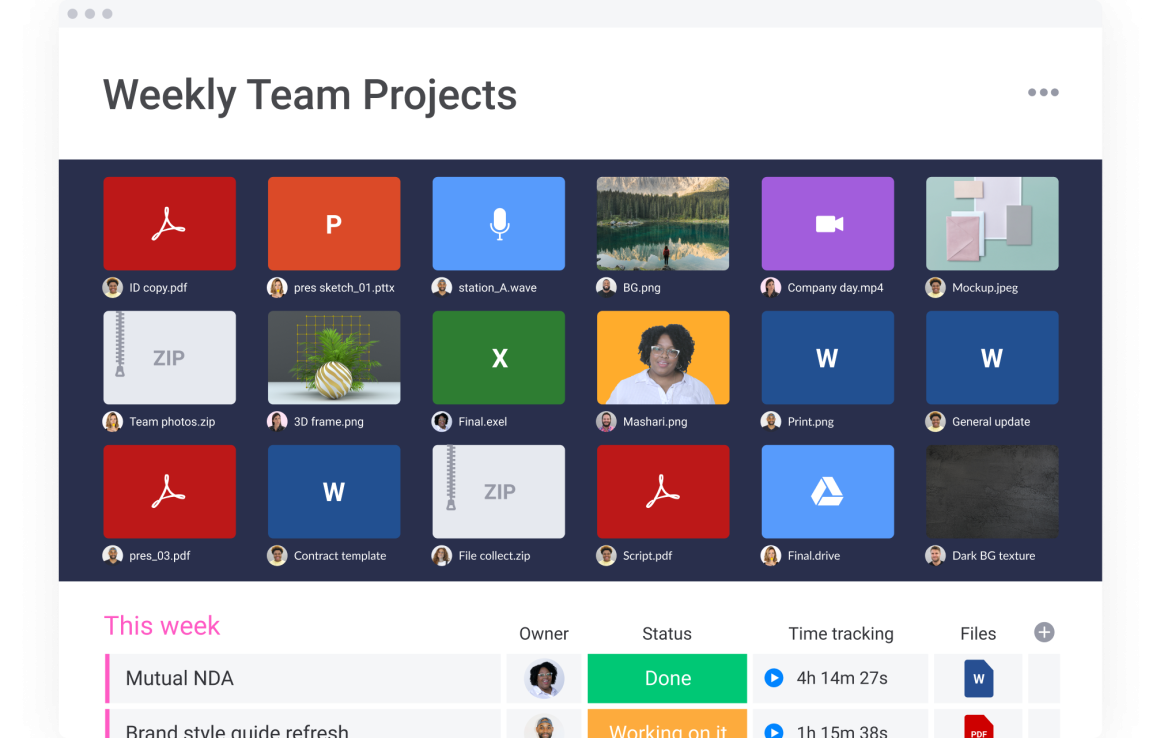Click the avatar beside General update

click(935, 422)
